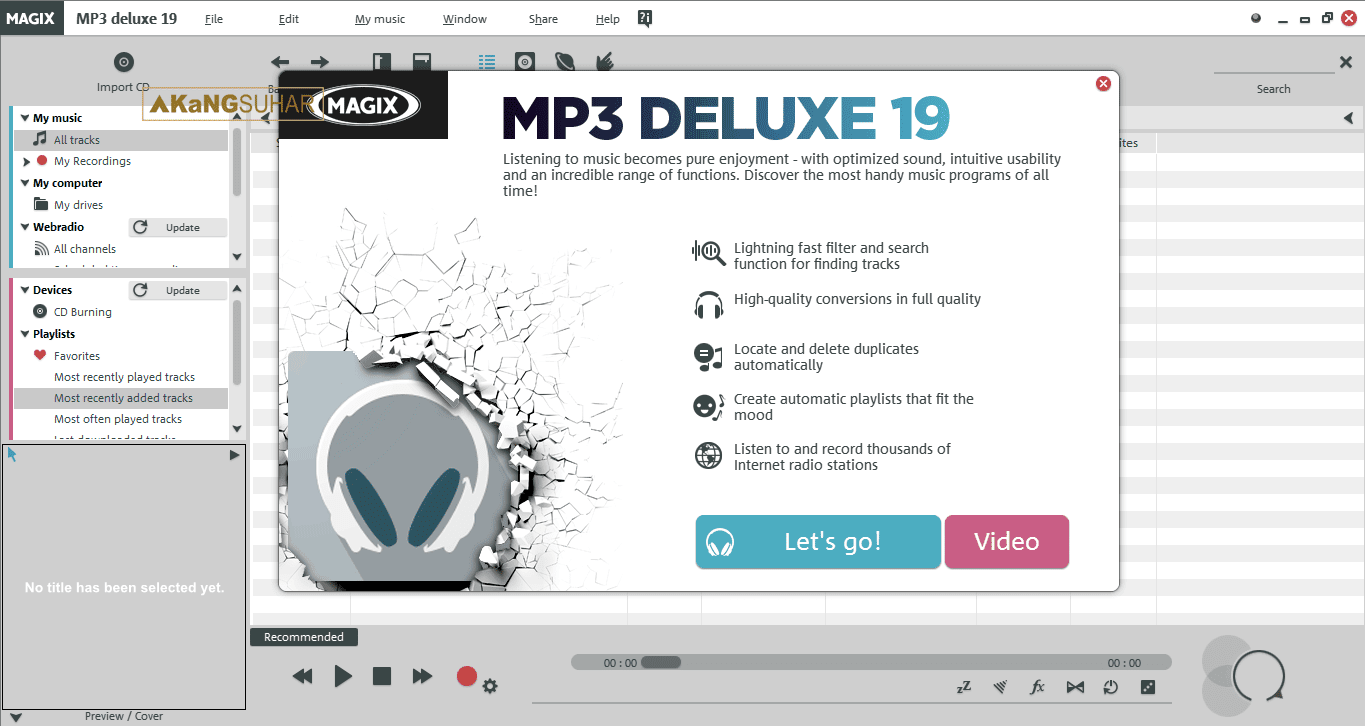
Task: Click the planet icon in the toolbar
Action: pos(565,62)
